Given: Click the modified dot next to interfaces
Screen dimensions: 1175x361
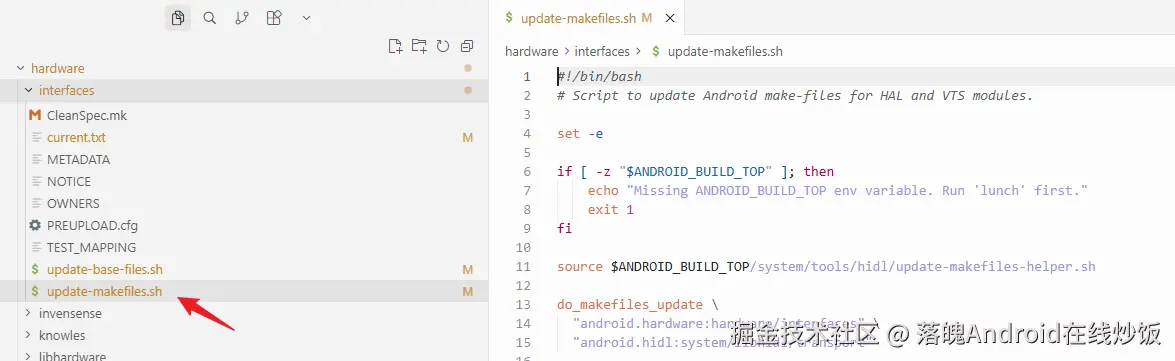Looking at the screenshot, I should tap(468, 91).
